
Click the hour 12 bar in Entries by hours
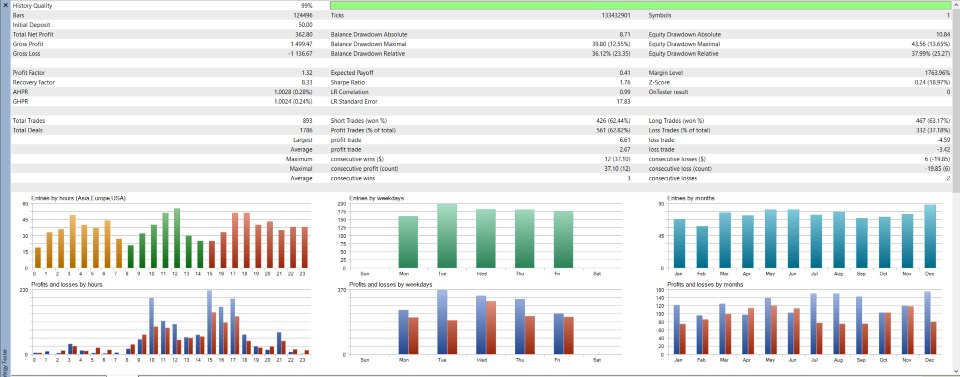click(177, 238)
